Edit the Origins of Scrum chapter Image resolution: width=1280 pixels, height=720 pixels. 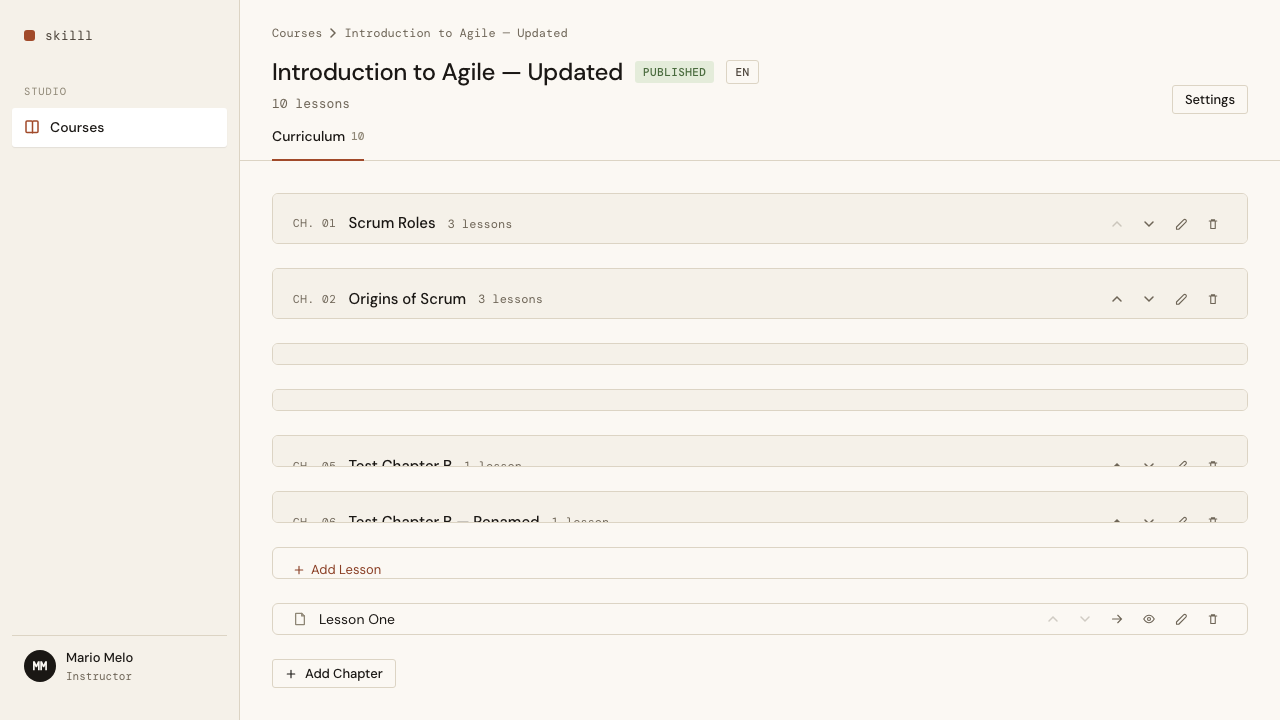tap(1181, 299)
